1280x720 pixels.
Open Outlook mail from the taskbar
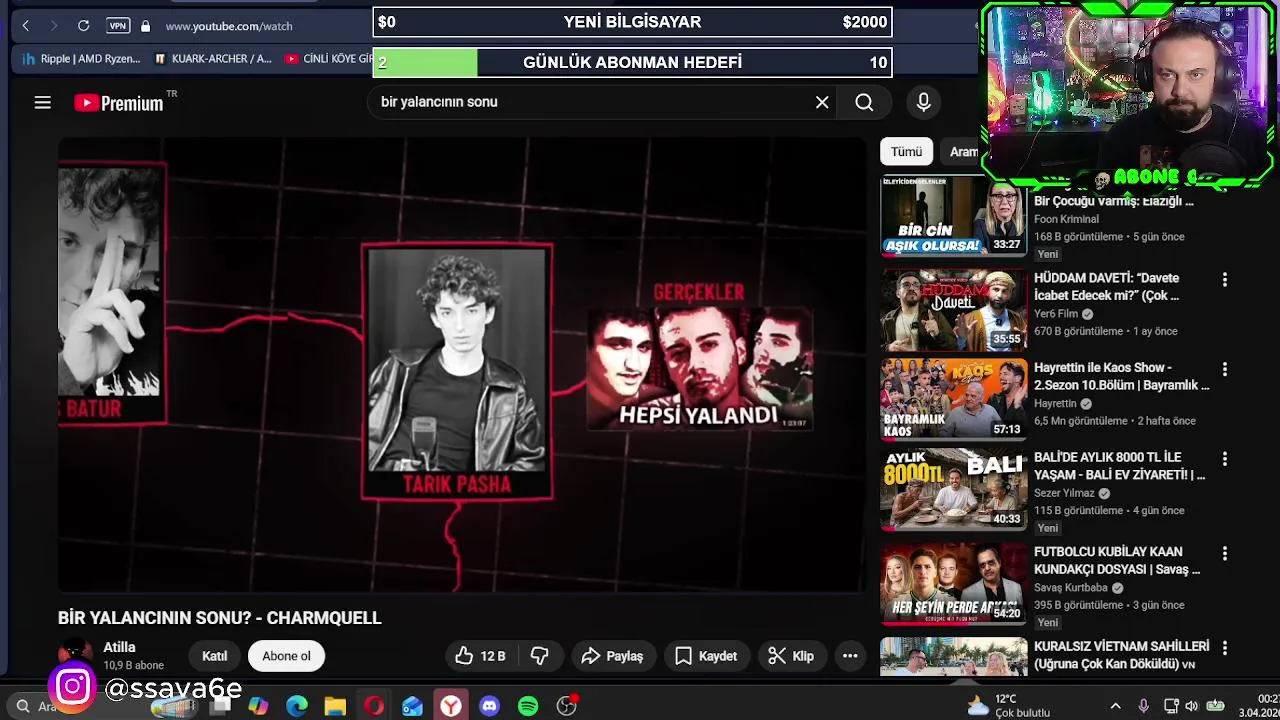(412, 706)
